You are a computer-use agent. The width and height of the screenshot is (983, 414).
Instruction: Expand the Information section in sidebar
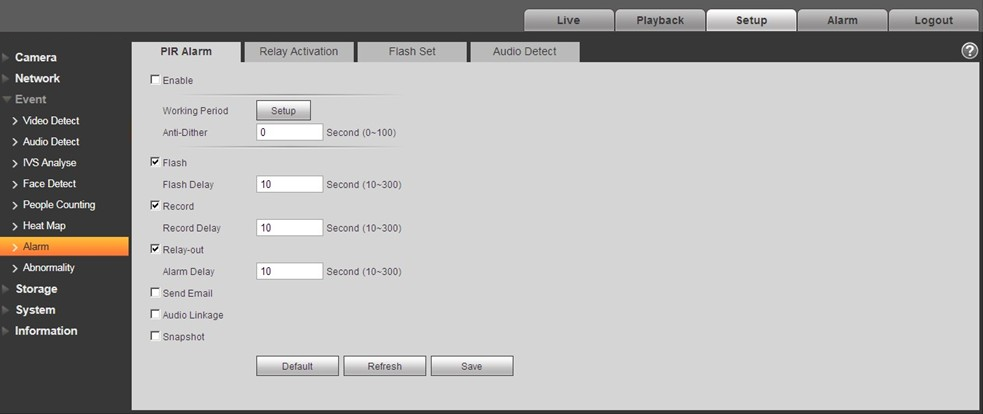pos(46,331)
